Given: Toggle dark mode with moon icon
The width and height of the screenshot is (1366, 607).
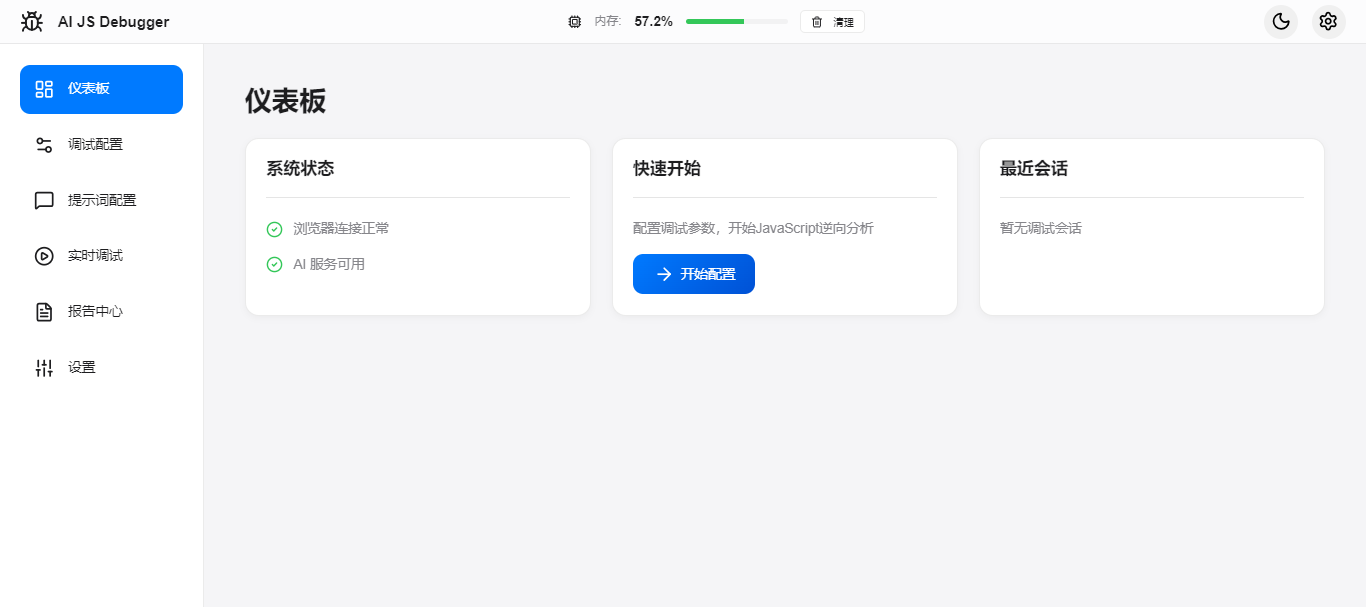Looking at the screenshot, I should pos(1280,21).
